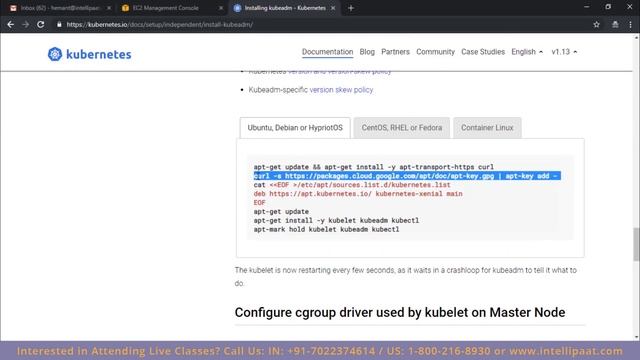Select the Container Linux tab

[487, 128]
